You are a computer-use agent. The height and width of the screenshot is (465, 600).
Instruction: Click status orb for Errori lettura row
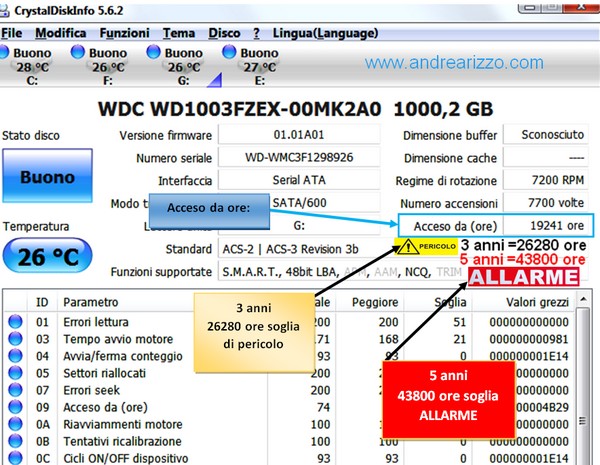point(15,321)
